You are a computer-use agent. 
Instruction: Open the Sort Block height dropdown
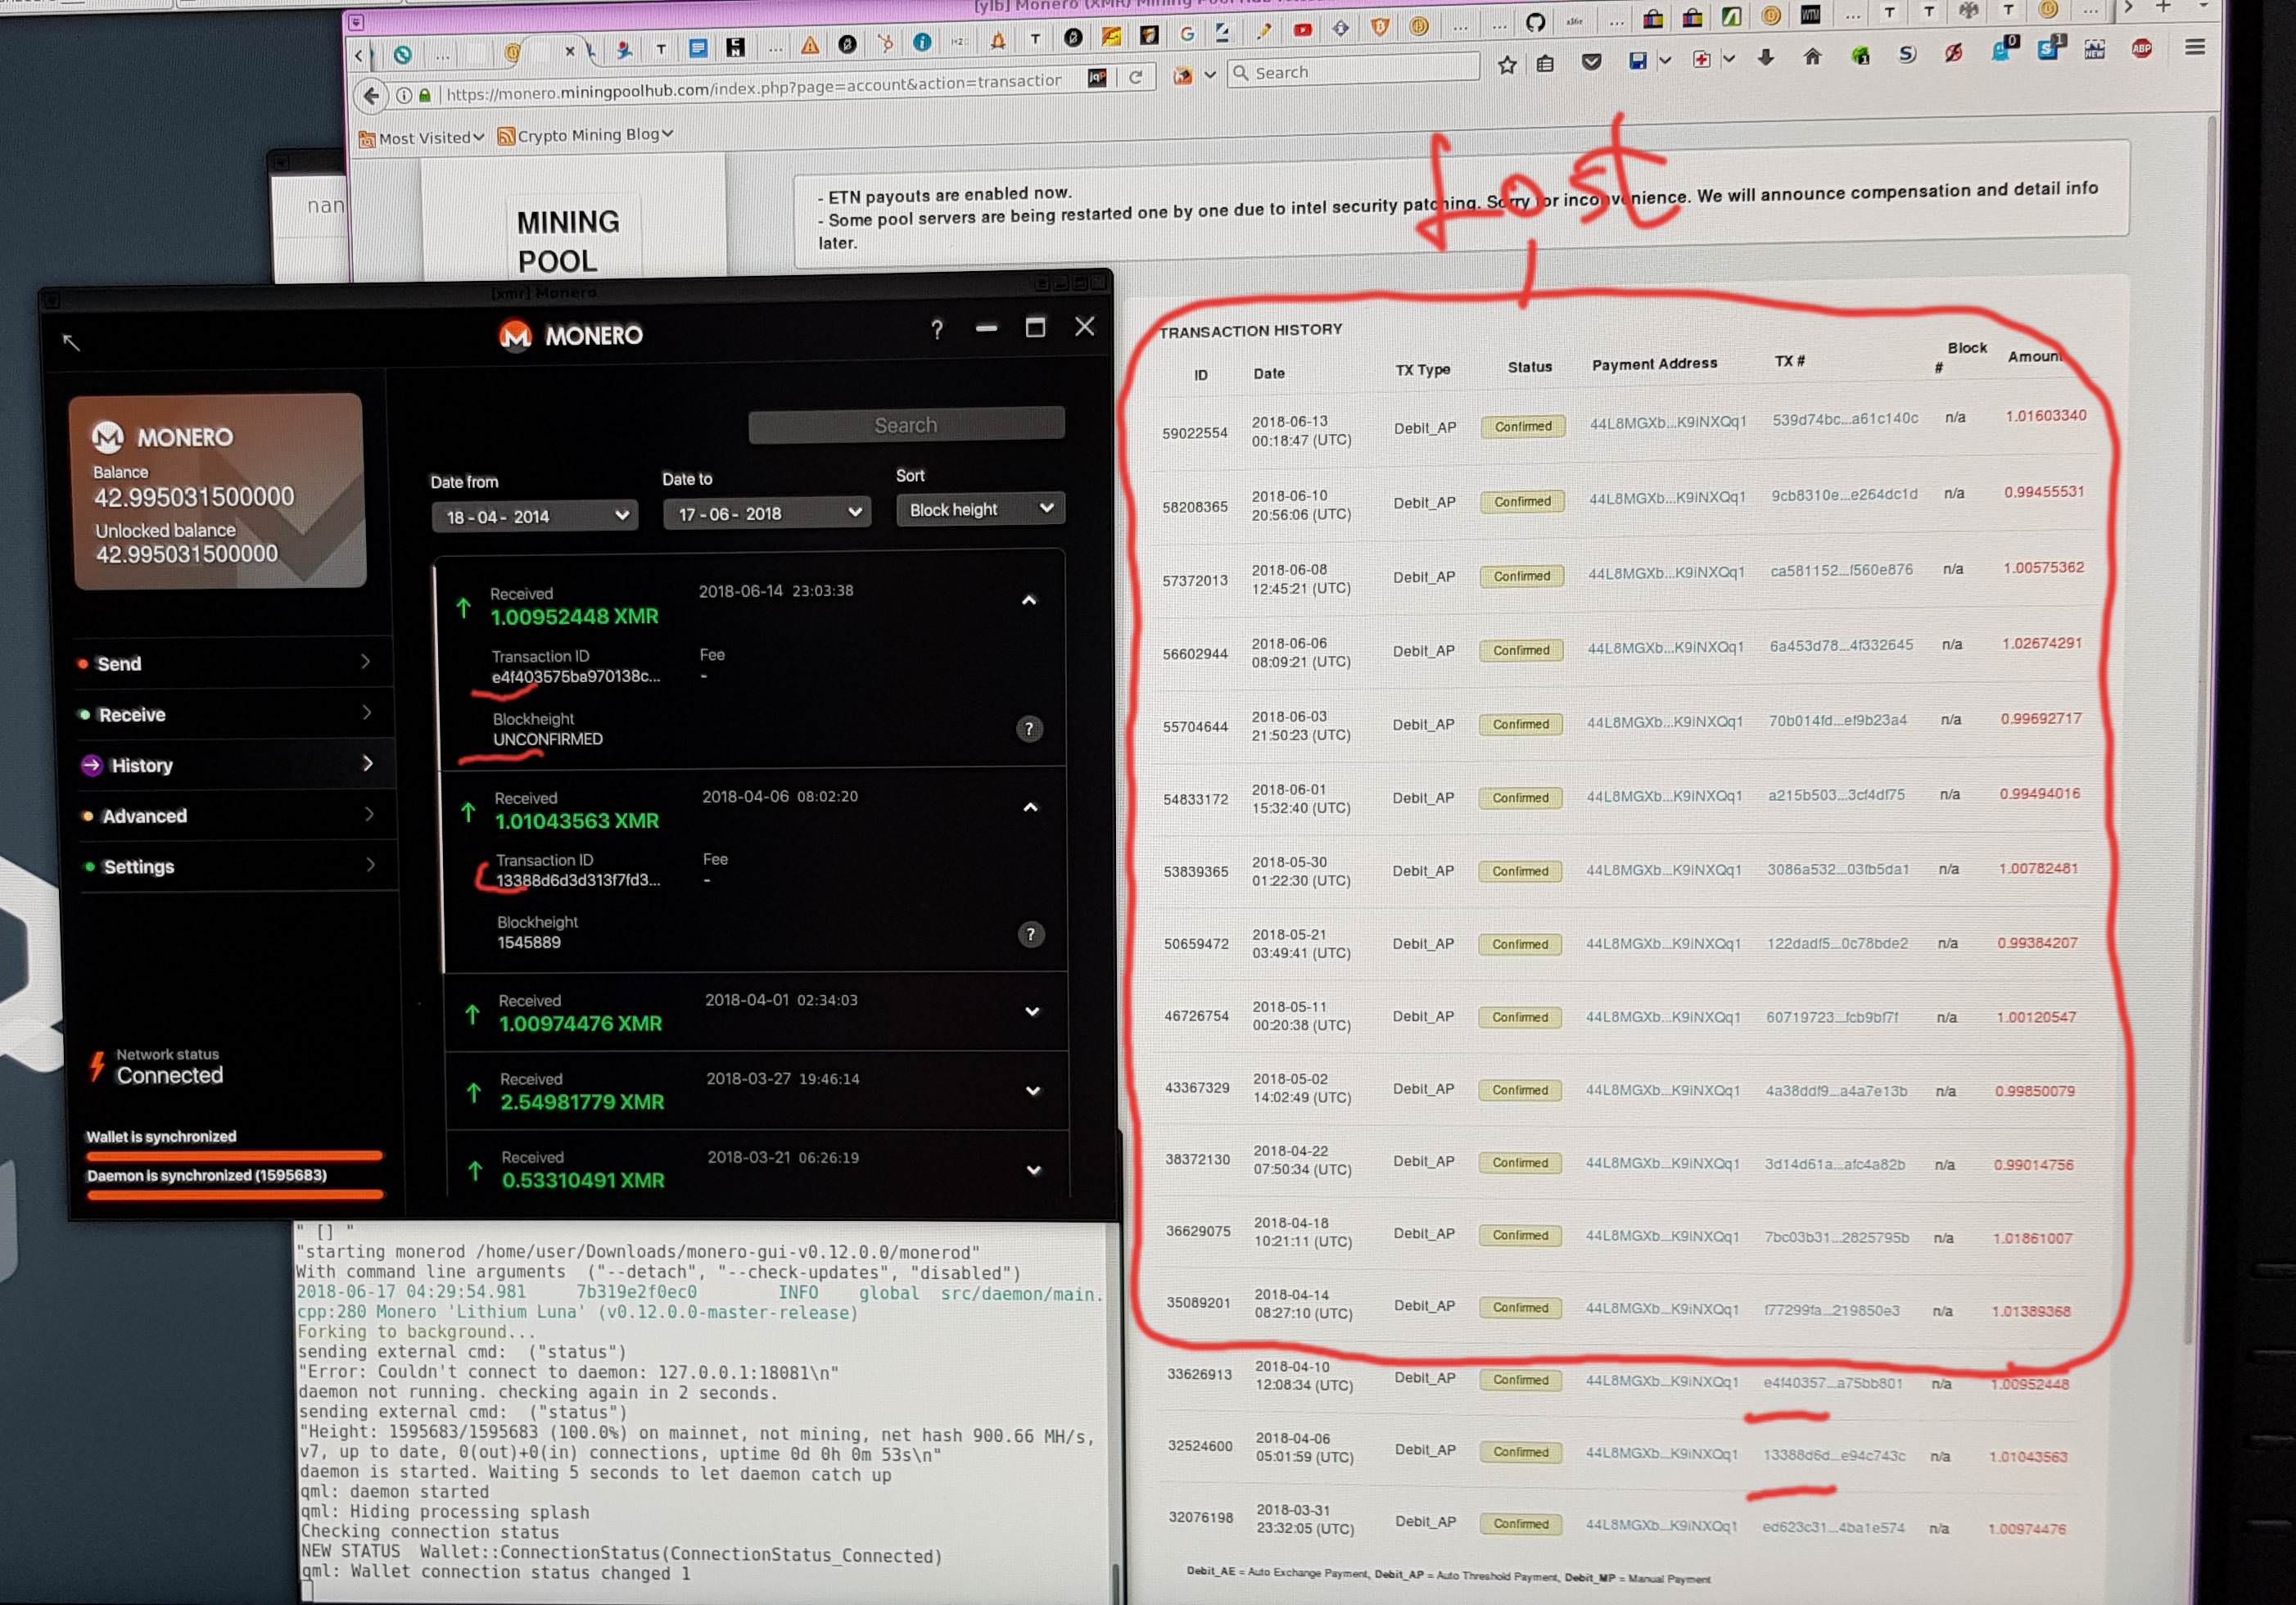tap(980, 509)
